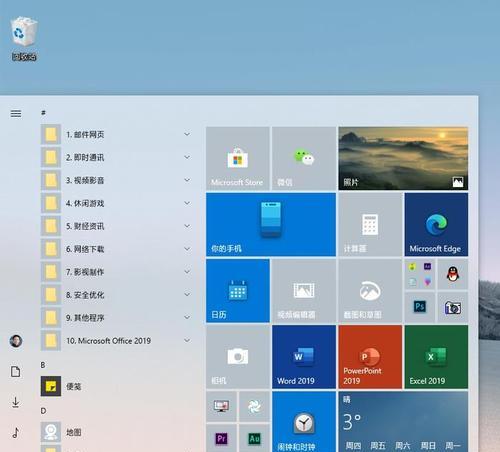Open the 截图和草图 Snip & Sketch tile
Screen dimensions: 500x452
coord(370,291)
